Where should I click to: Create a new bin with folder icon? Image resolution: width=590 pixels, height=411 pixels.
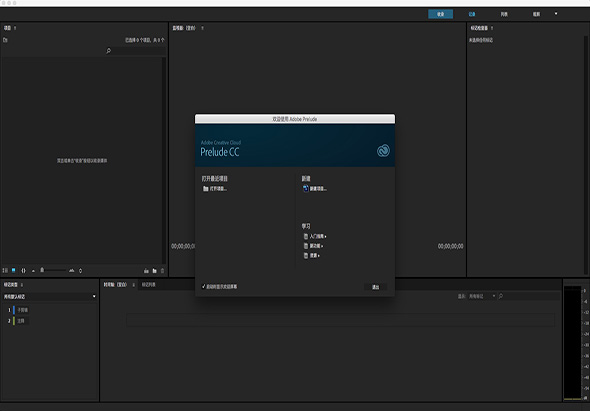tap(155, 271)
